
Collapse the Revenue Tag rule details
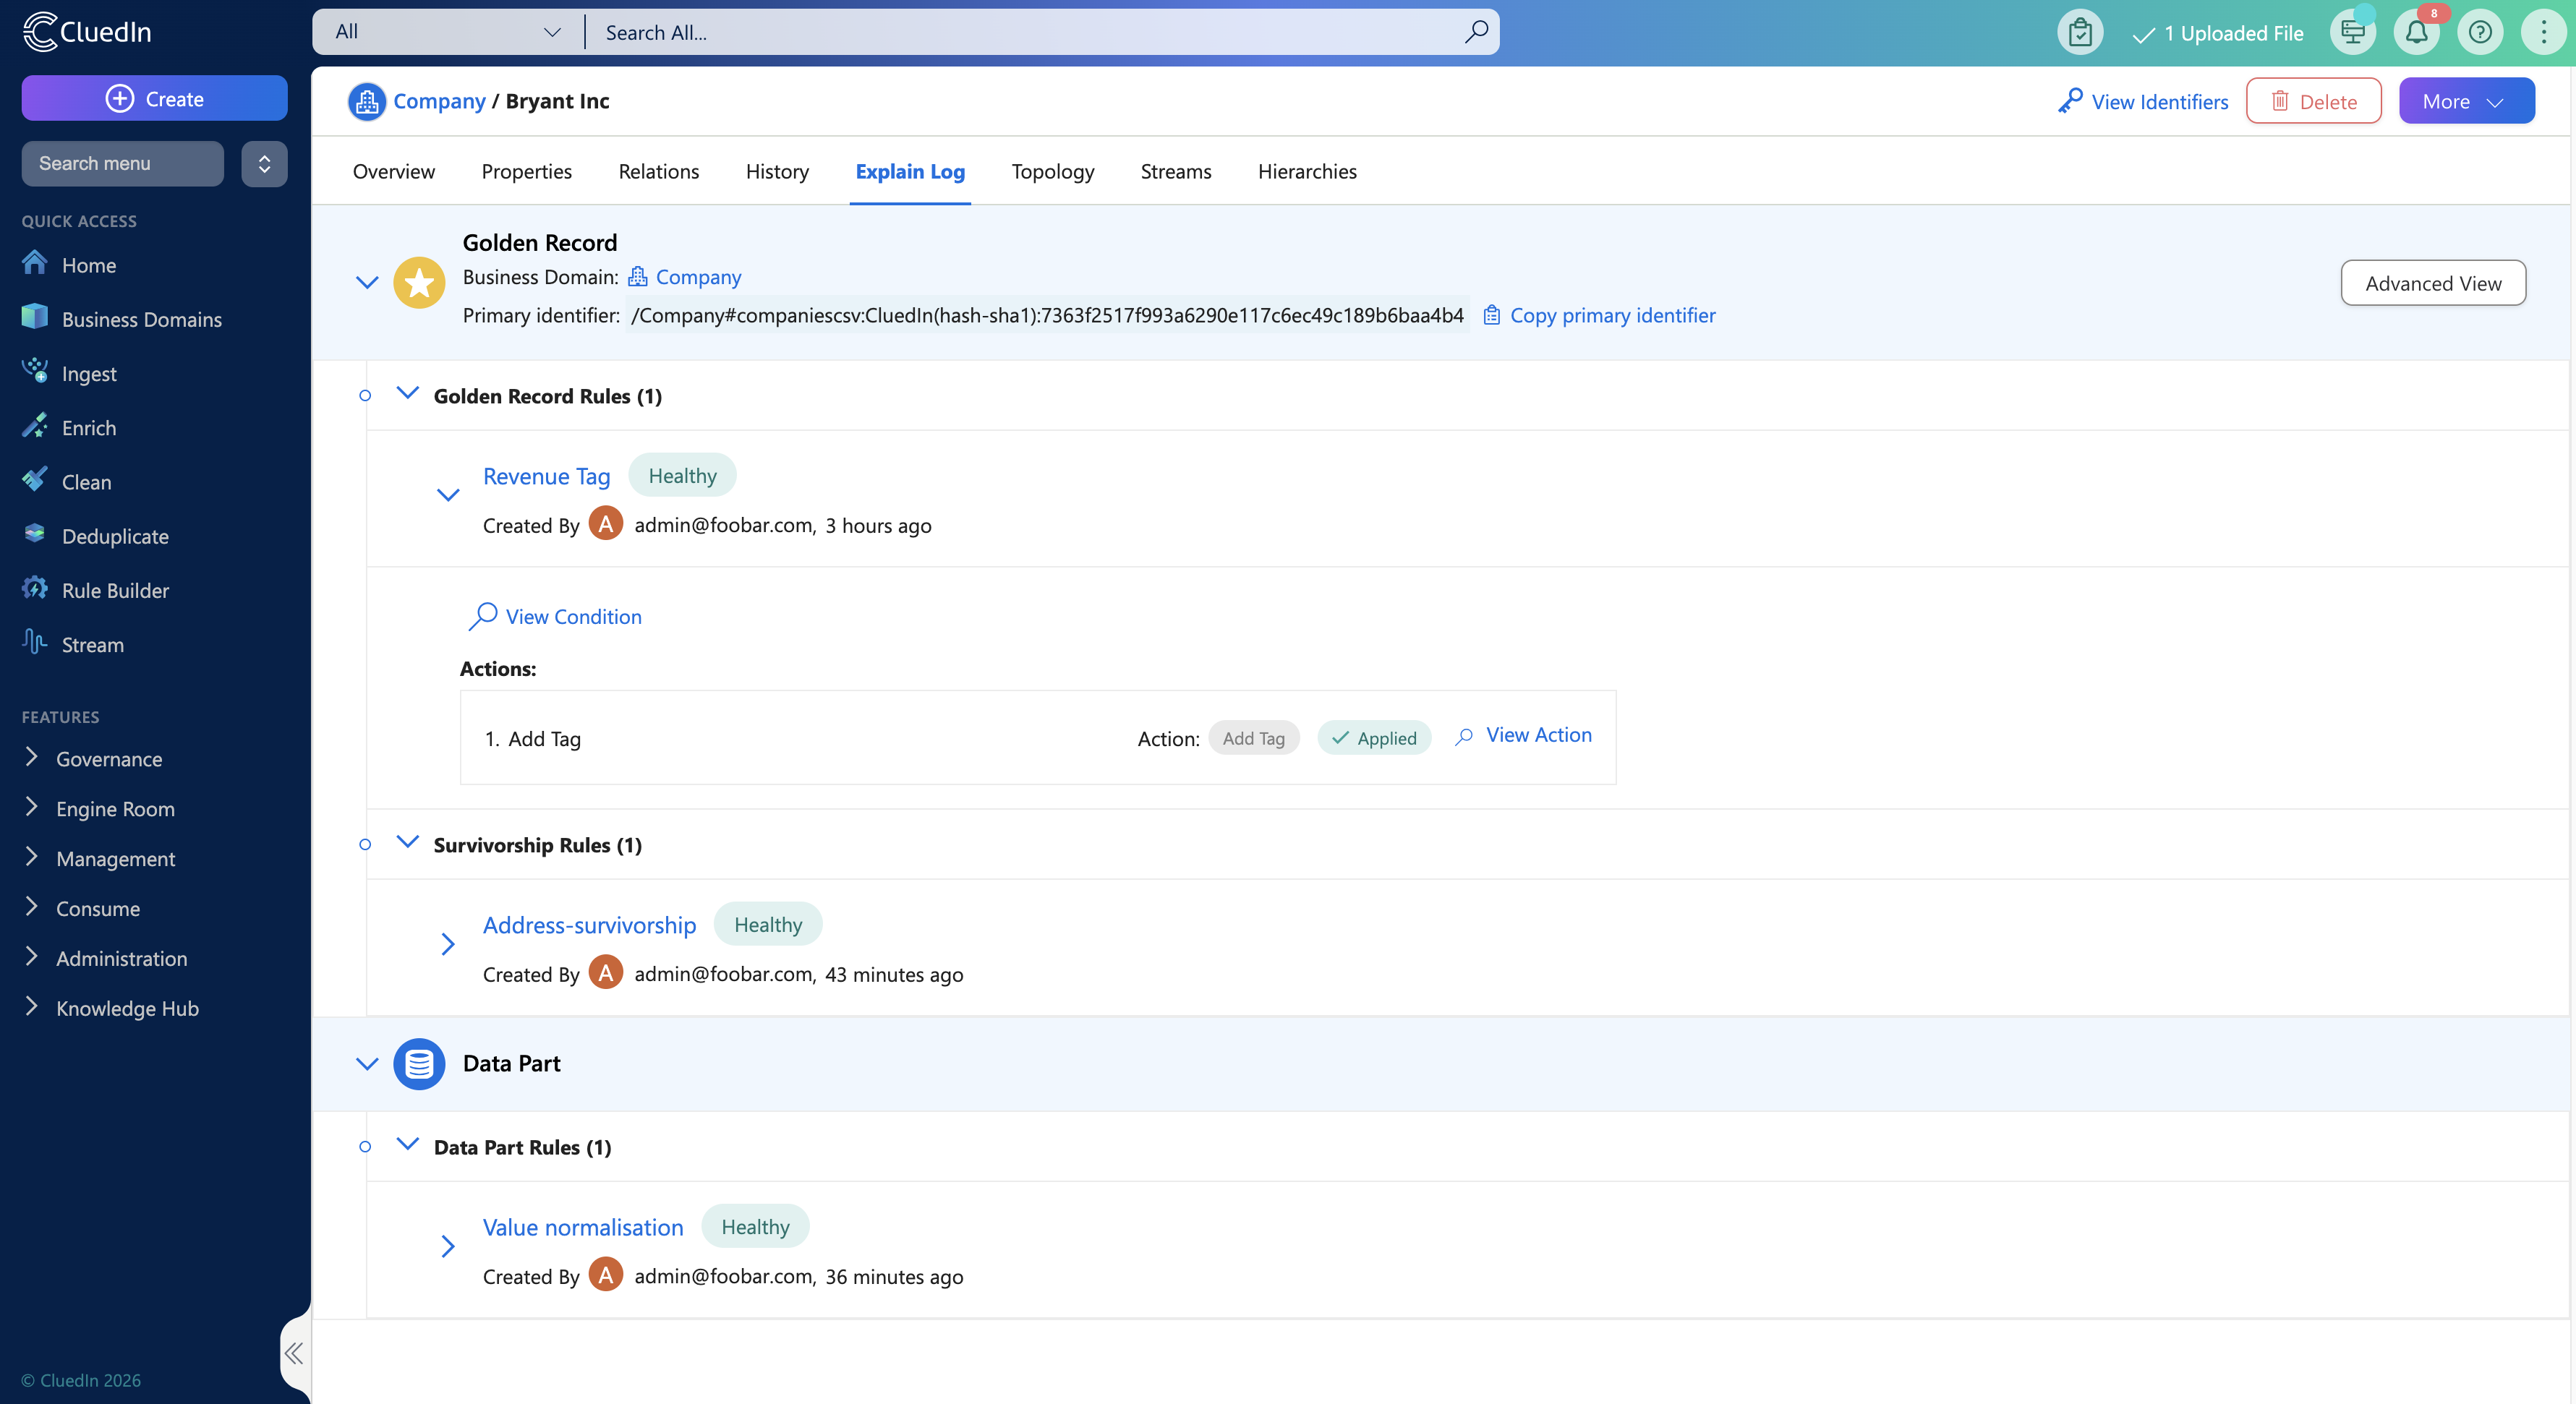coord(448,495)
